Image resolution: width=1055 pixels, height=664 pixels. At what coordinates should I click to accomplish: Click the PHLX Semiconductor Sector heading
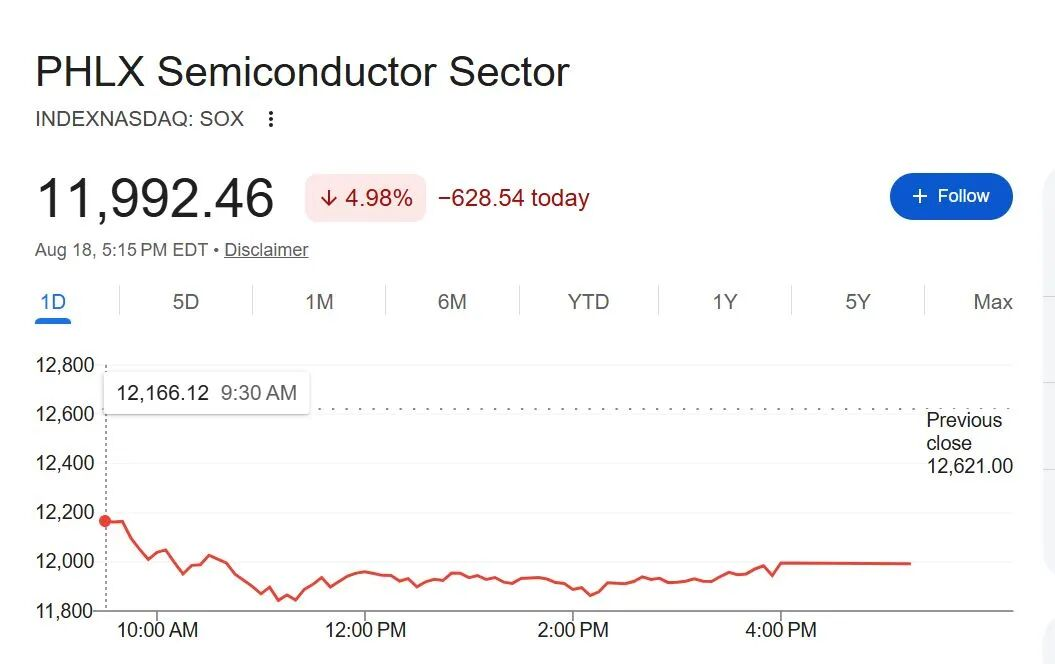coord(303,71)
